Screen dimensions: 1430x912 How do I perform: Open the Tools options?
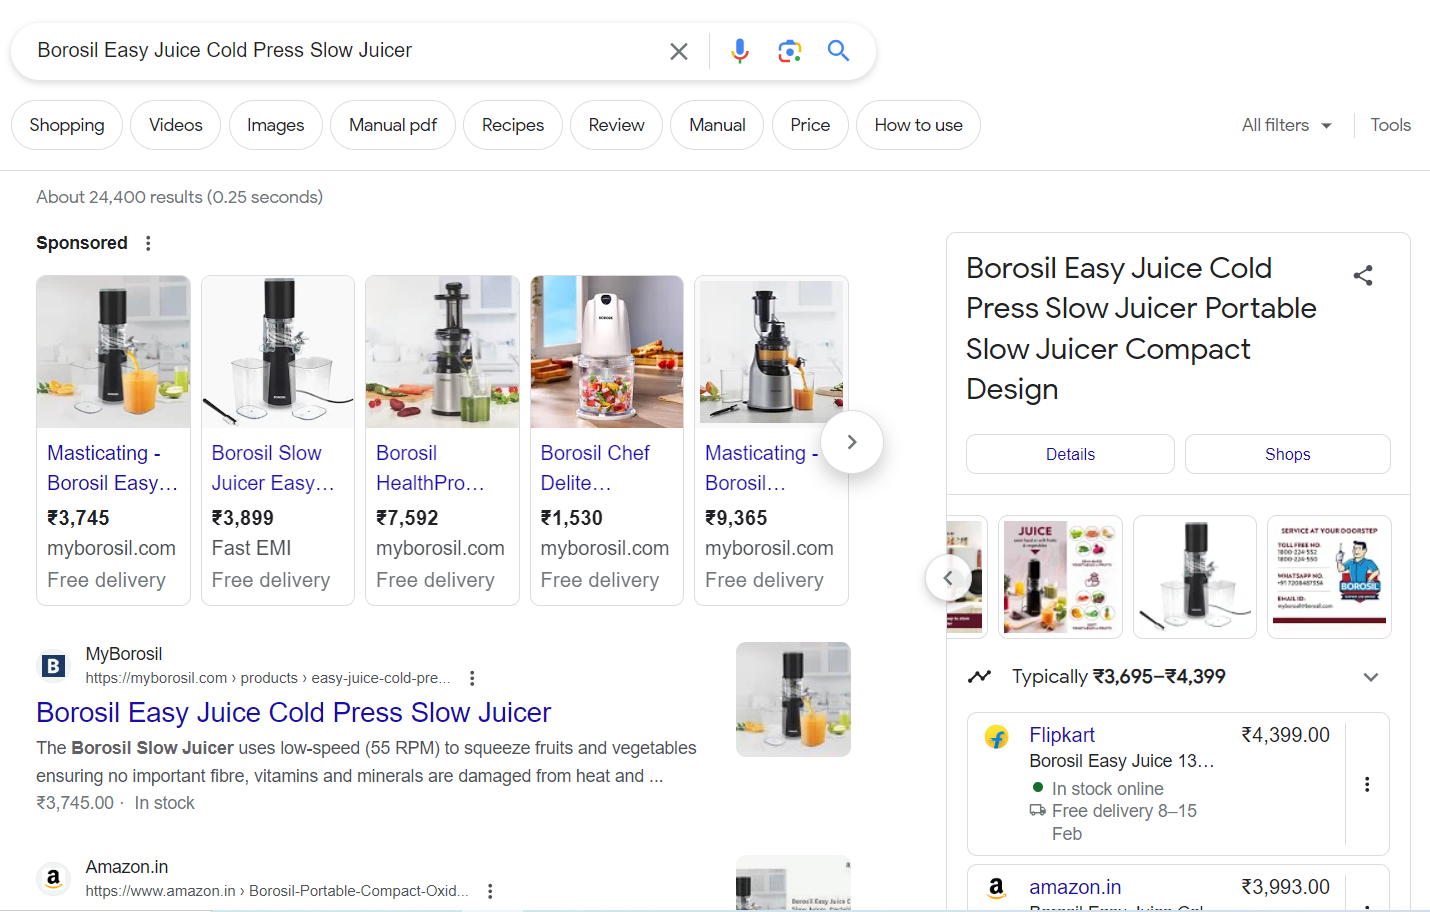1390,125
